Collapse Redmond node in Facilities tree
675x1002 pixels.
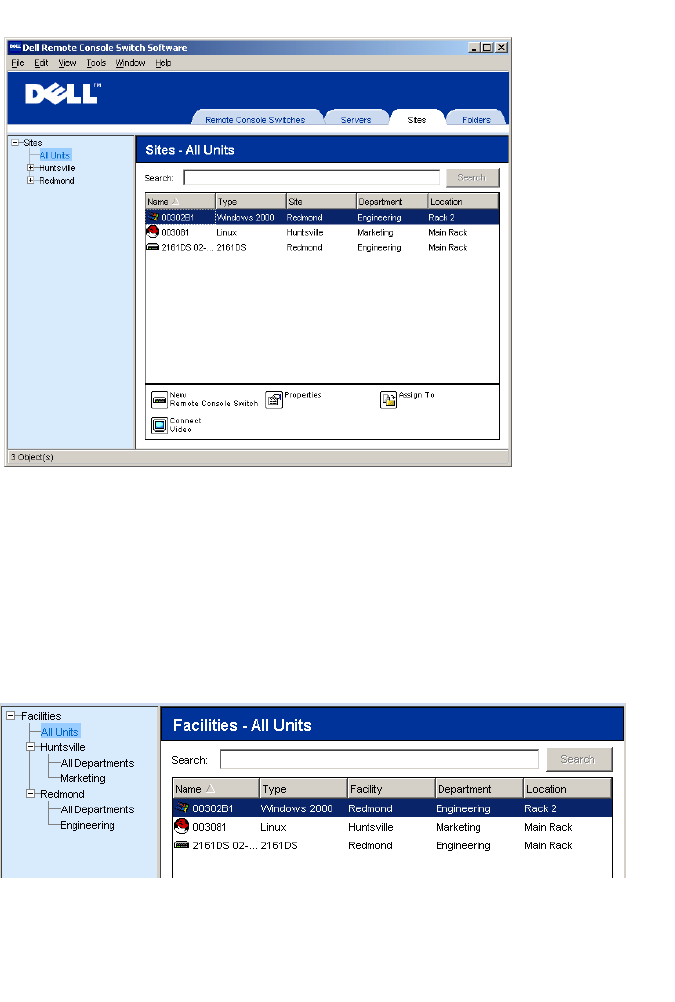[x=30, y=794]
